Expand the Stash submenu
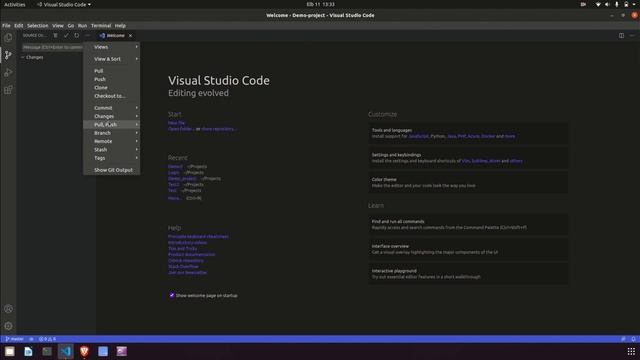 (111, 150)
